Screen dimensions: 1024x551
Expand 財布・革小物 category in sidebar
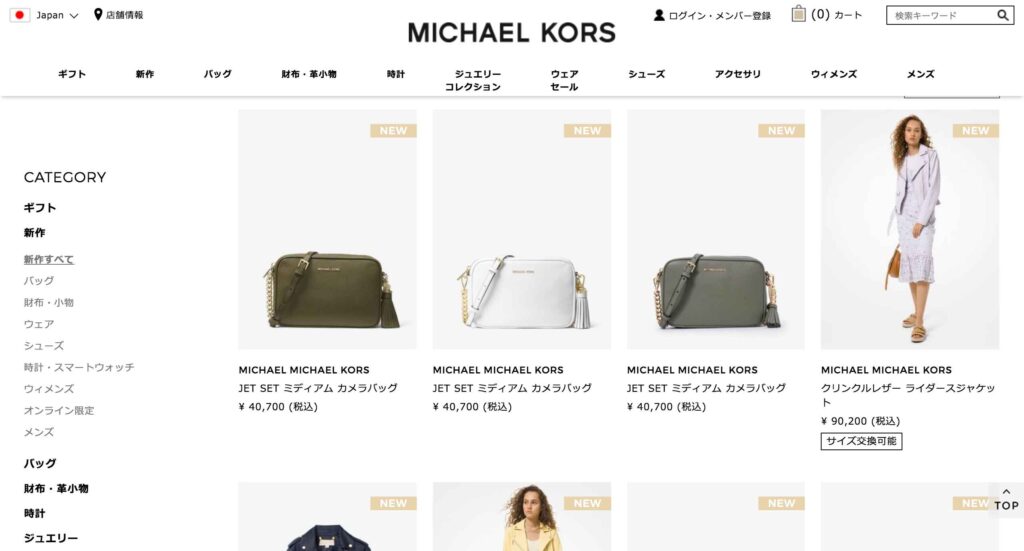click(56, 488)
